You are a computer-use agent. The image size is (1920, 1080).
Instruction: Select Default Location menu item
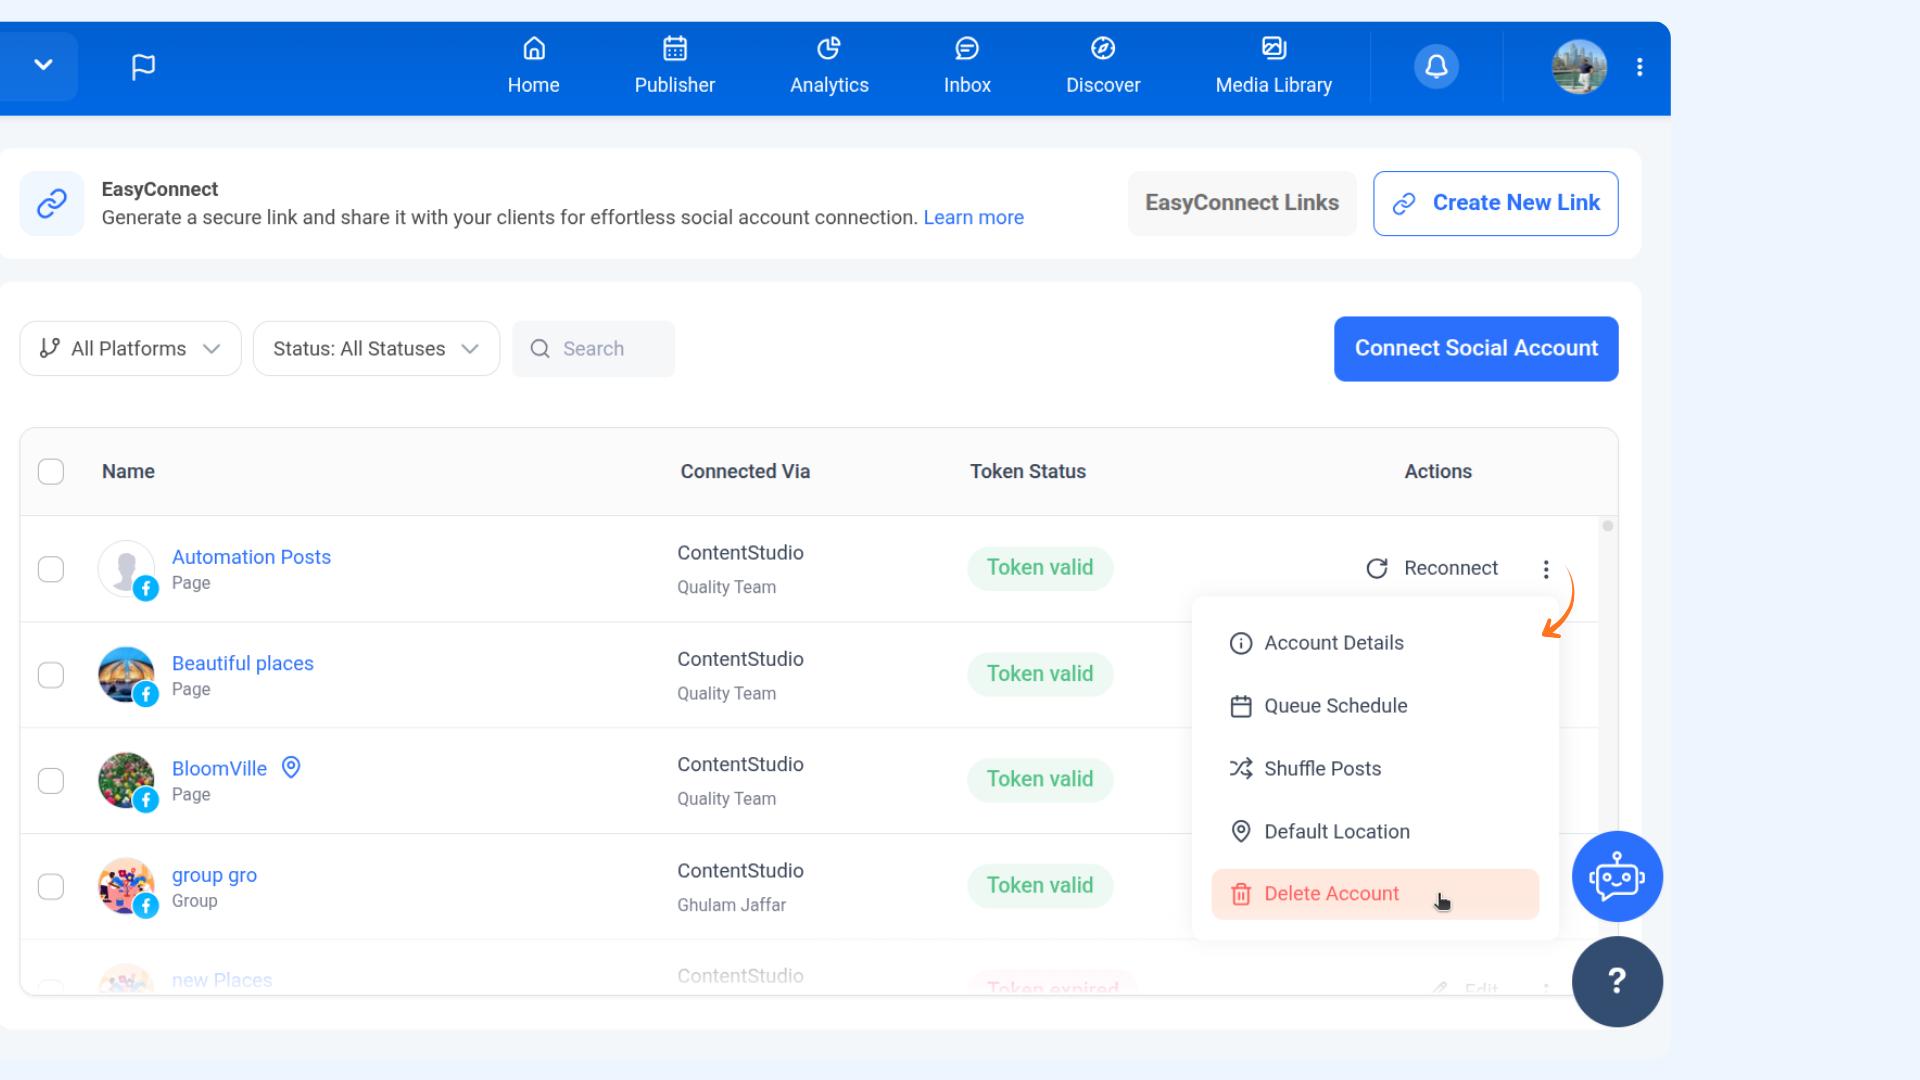1375,832
